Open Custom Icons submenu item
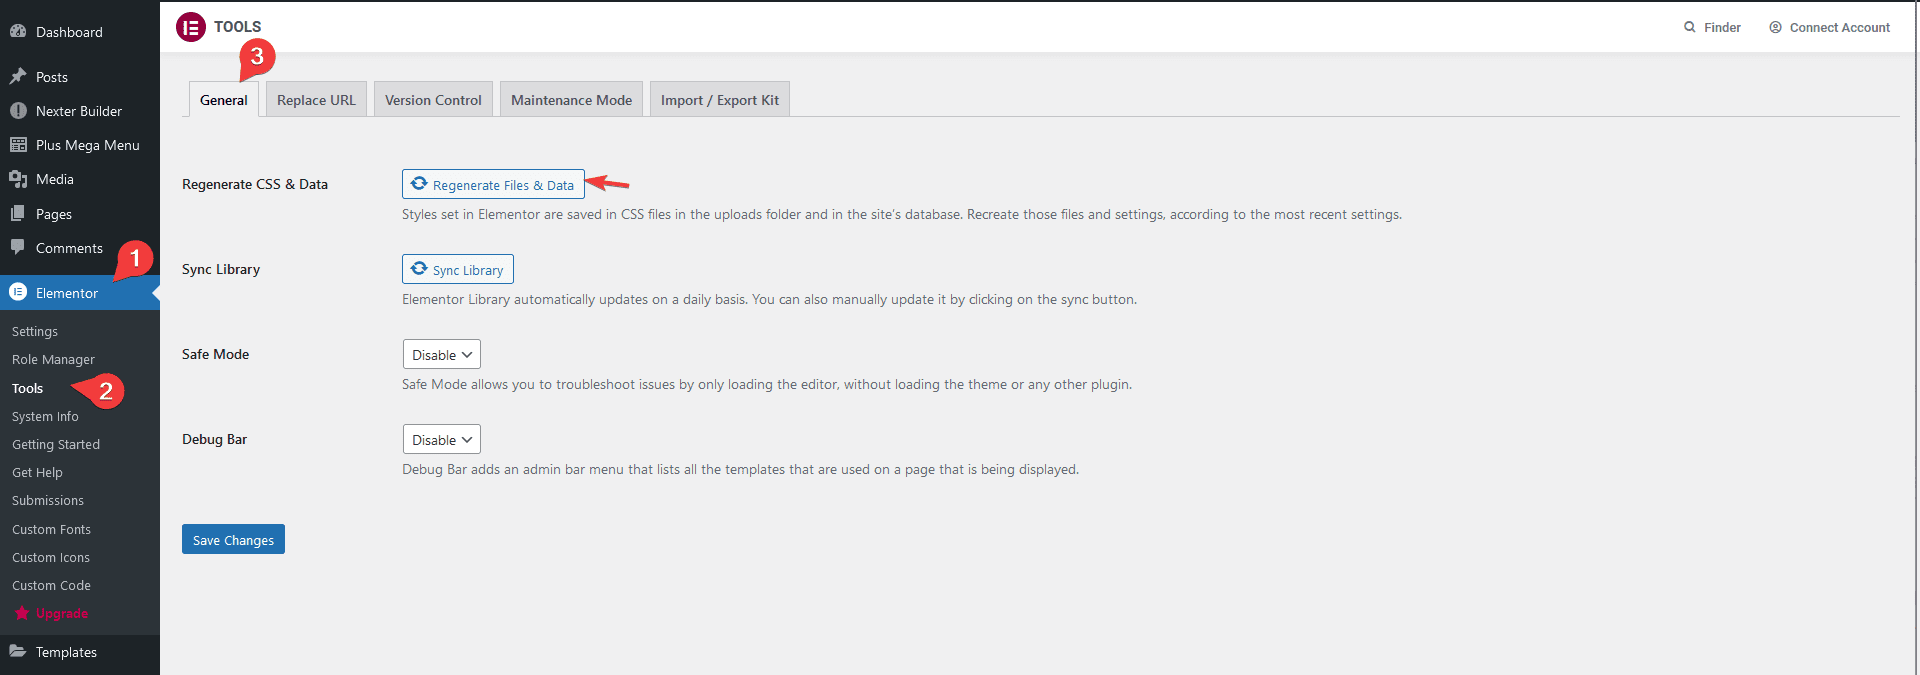This screenshot has width=1920, height=675. pos(51,557)
